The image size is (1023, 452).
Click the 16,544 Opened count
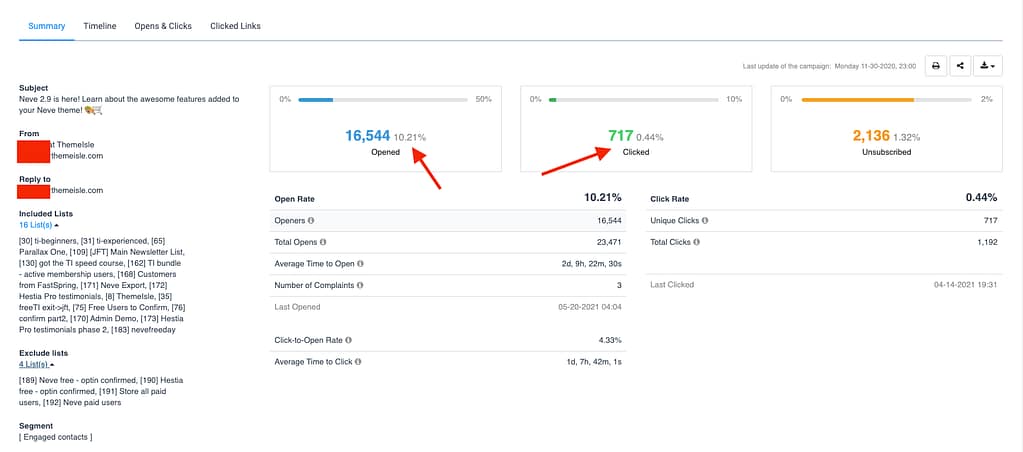[x=367, y=135]
